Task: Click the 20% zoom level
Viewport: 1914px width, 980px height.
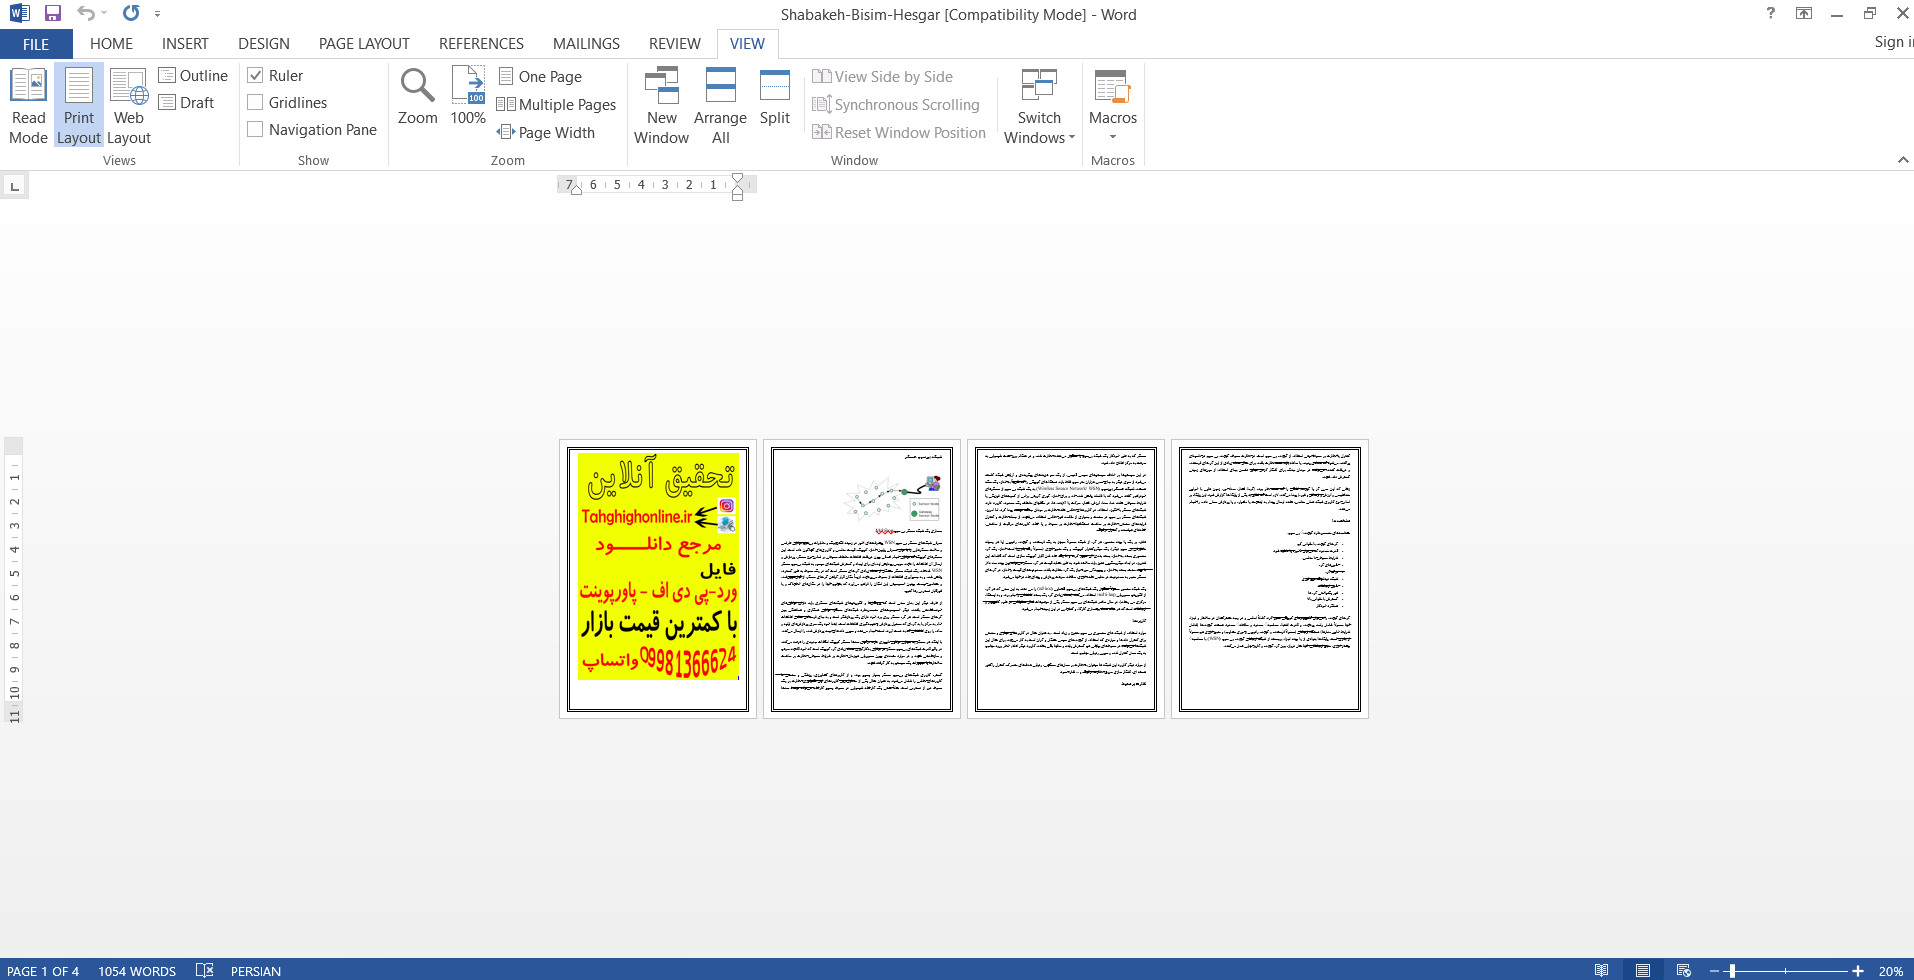Action: 1890,970
